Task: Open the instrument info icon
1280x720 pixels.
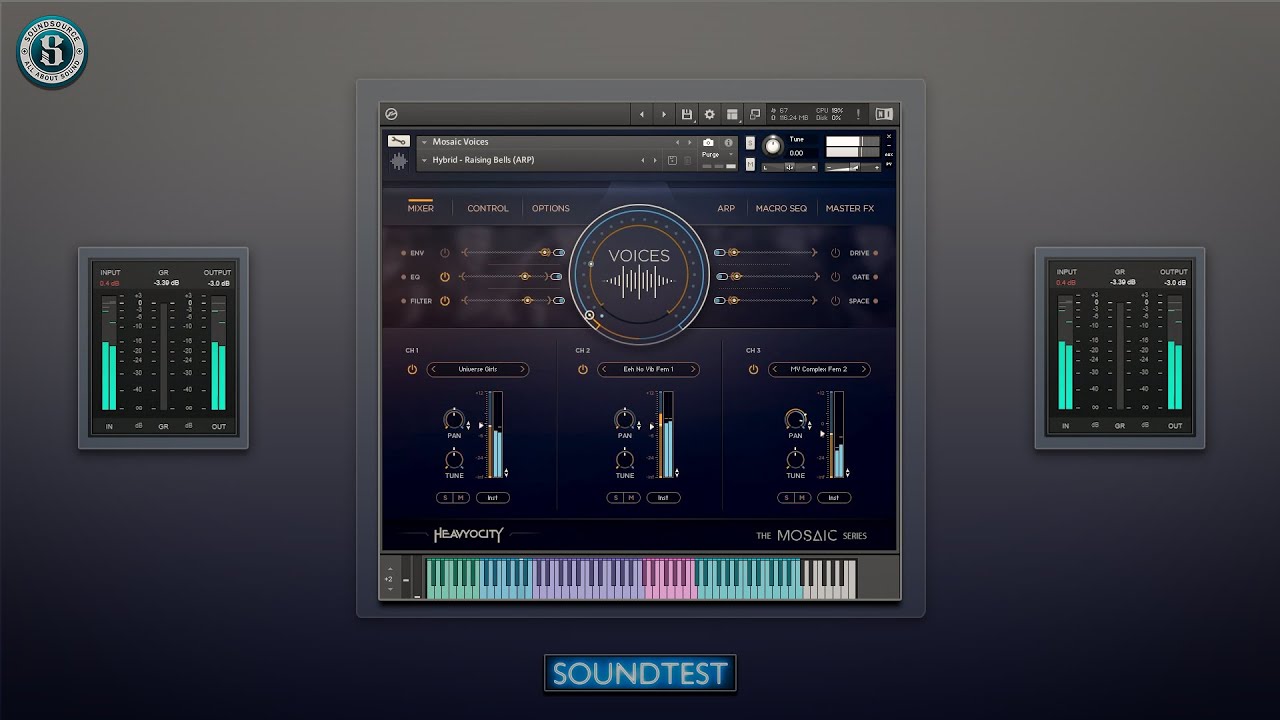Action: (x=728, y=142)
